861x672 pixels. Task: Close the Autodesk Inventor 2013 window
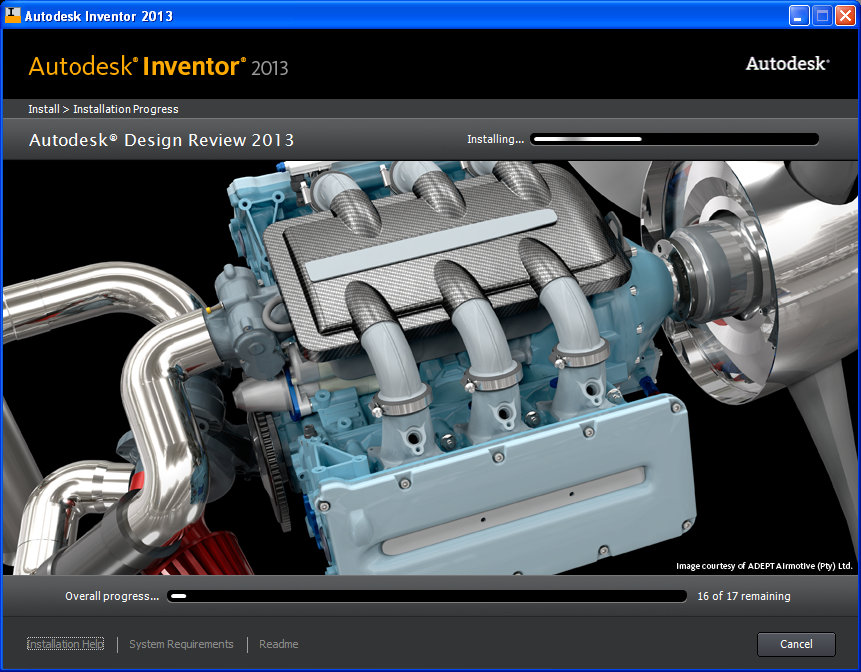(845, 15)
